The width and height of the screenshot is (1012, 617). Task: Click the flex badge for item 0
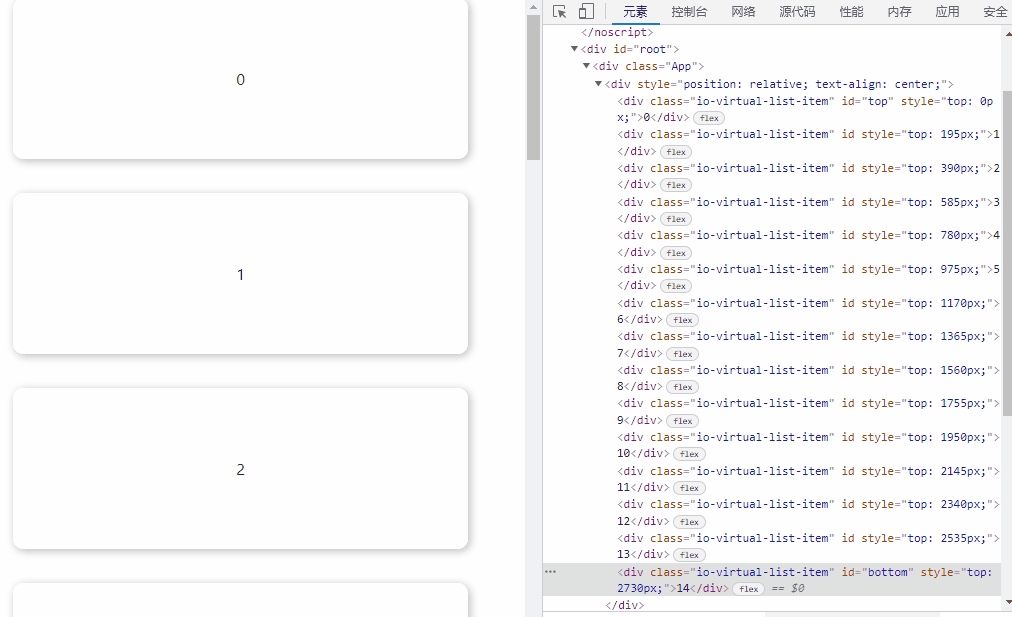click(709, 118)
